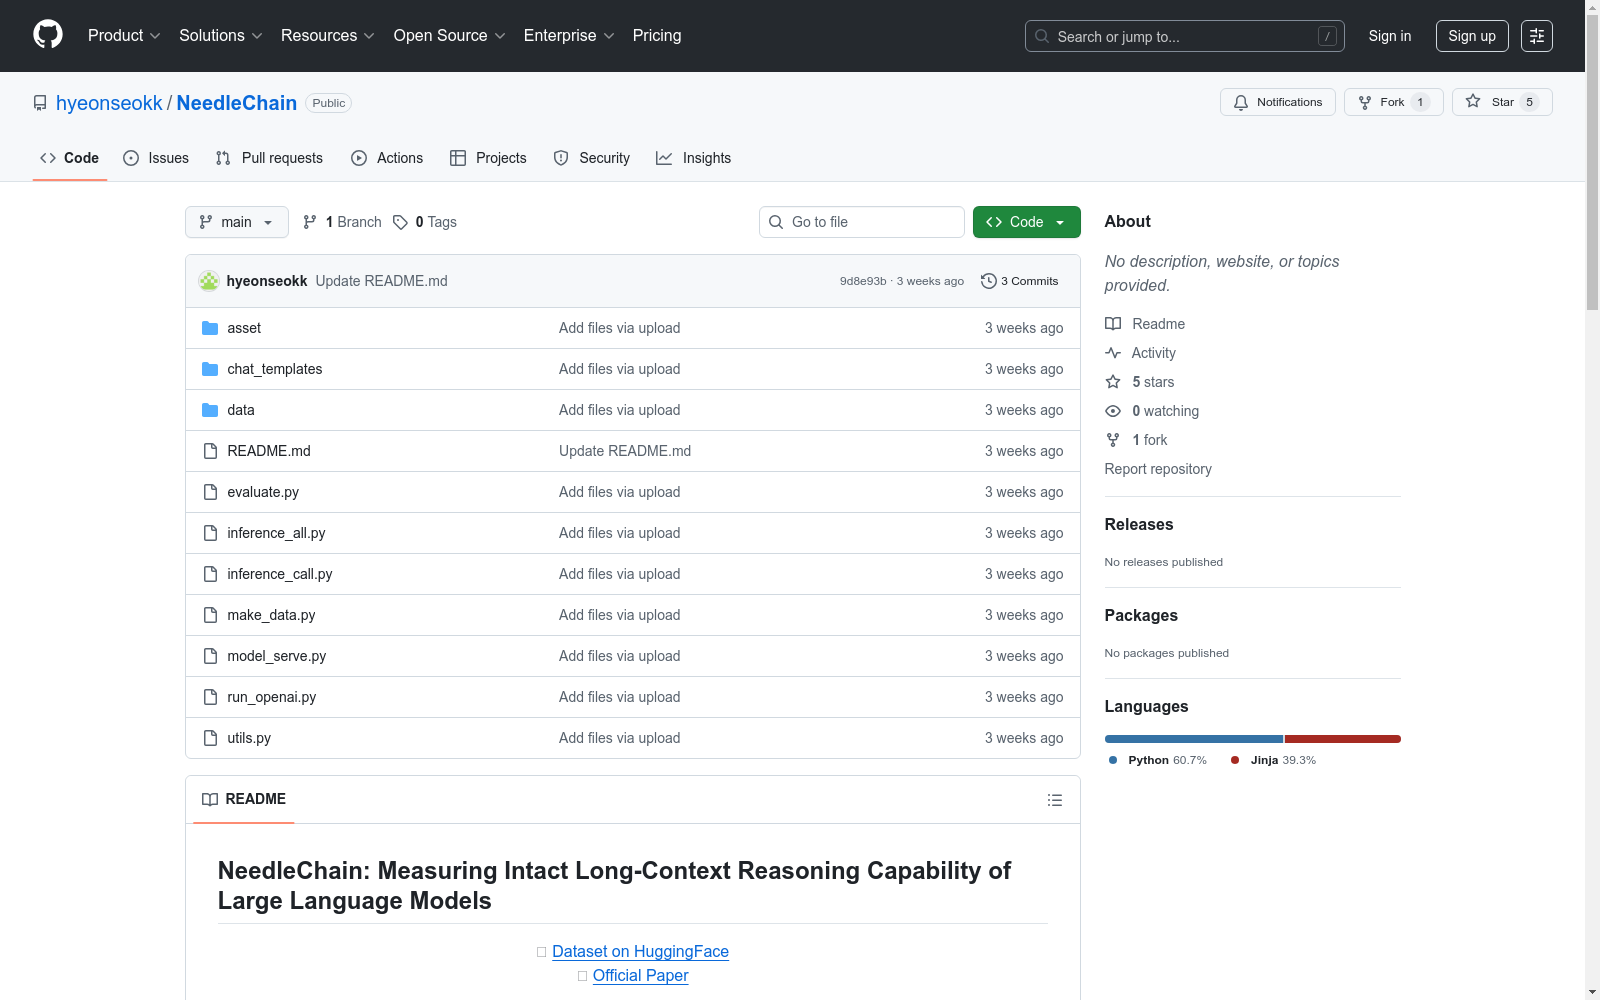Viewport: 1600px width, 1000px height.
Task: Open the main branch selector dropdown
Action: coord(237,222)
